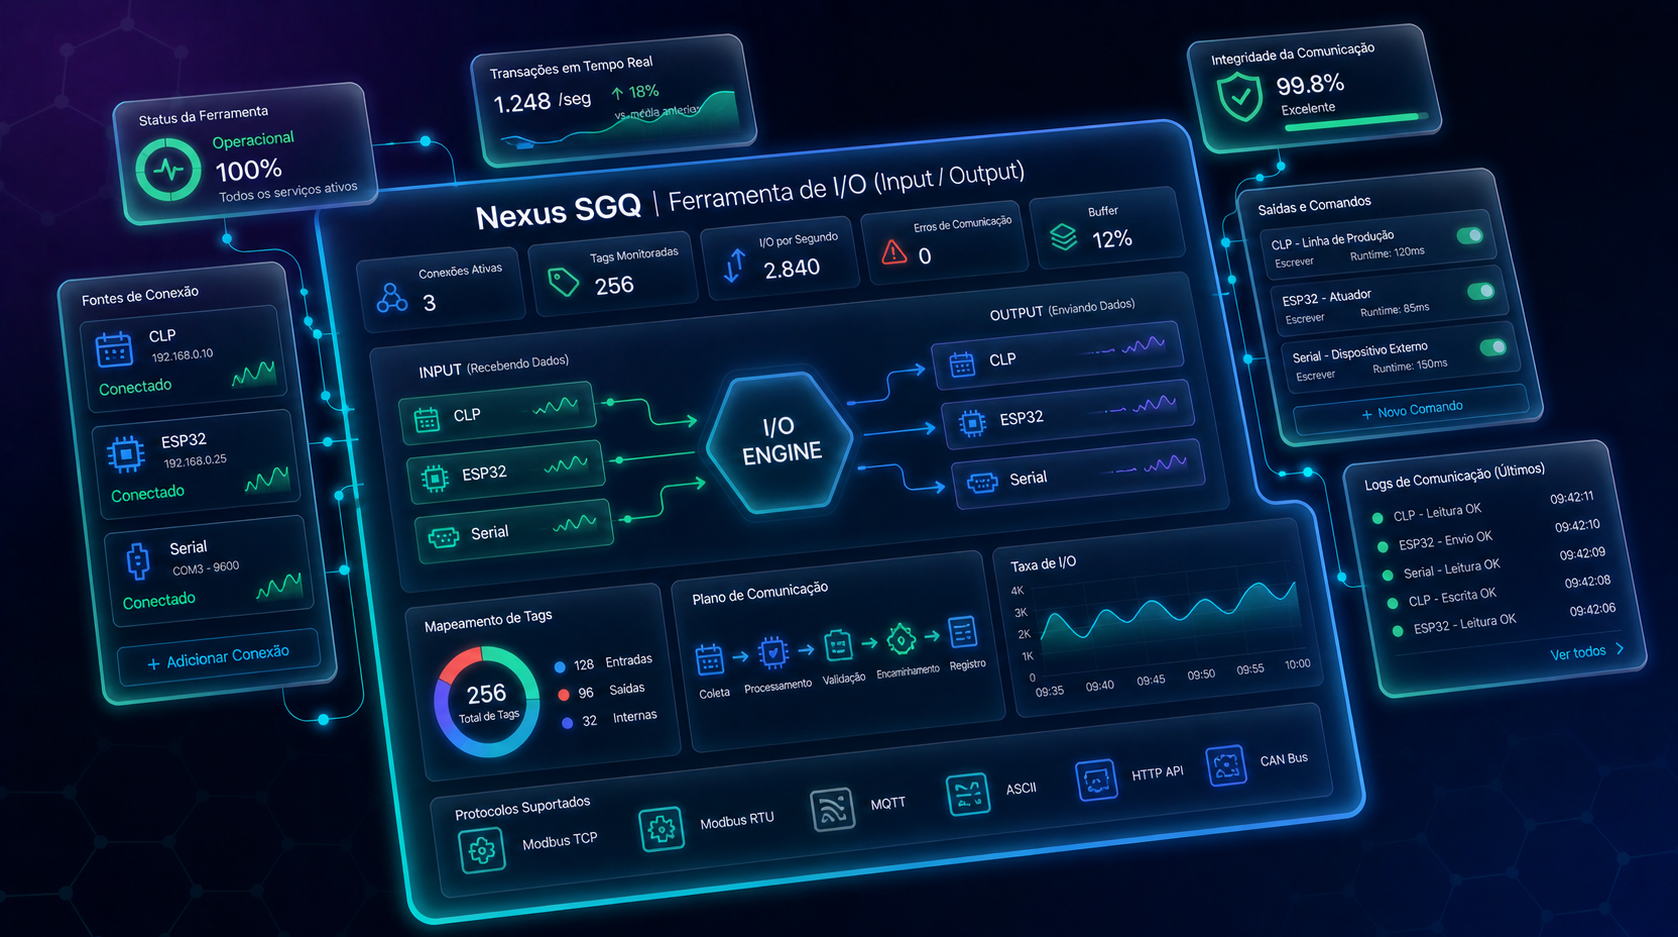Screen dimensions: 1678x937
Task: Click the Adicionar Conexão button
Action: [219, 658]
